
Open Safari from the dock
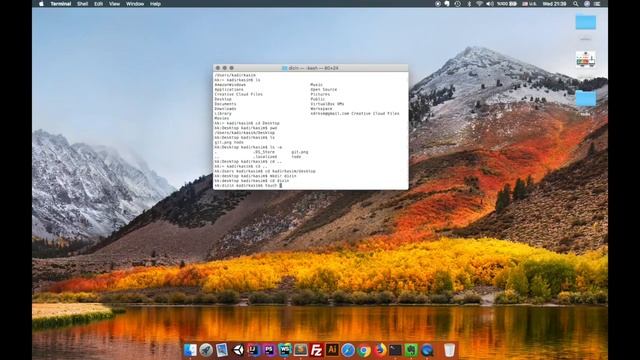click(x=348, y=350)
